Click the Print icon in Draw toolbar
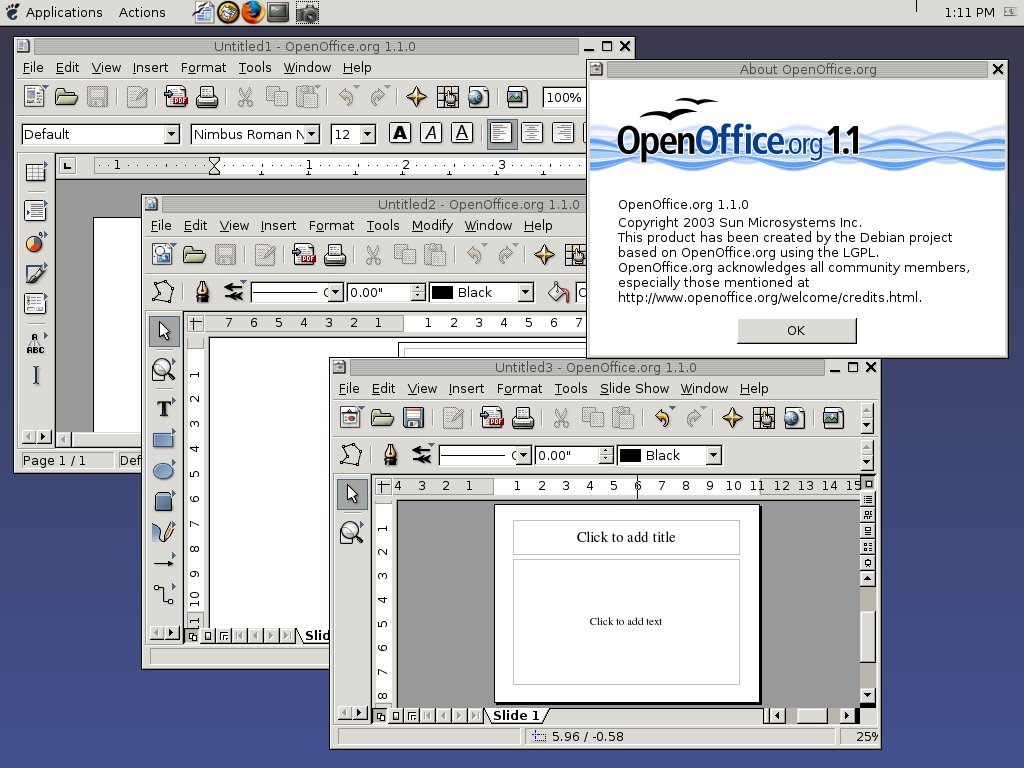1024x768 pixels. (335, 255)
